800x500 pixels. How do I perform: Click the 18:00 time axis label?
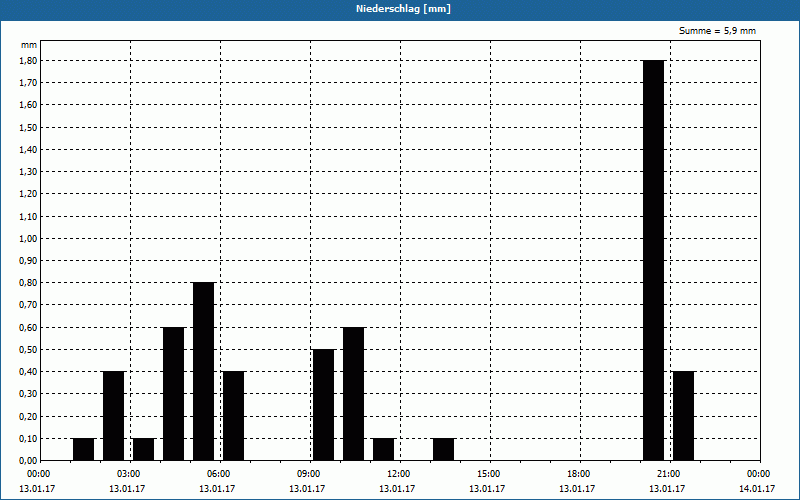tap(579, 474)
